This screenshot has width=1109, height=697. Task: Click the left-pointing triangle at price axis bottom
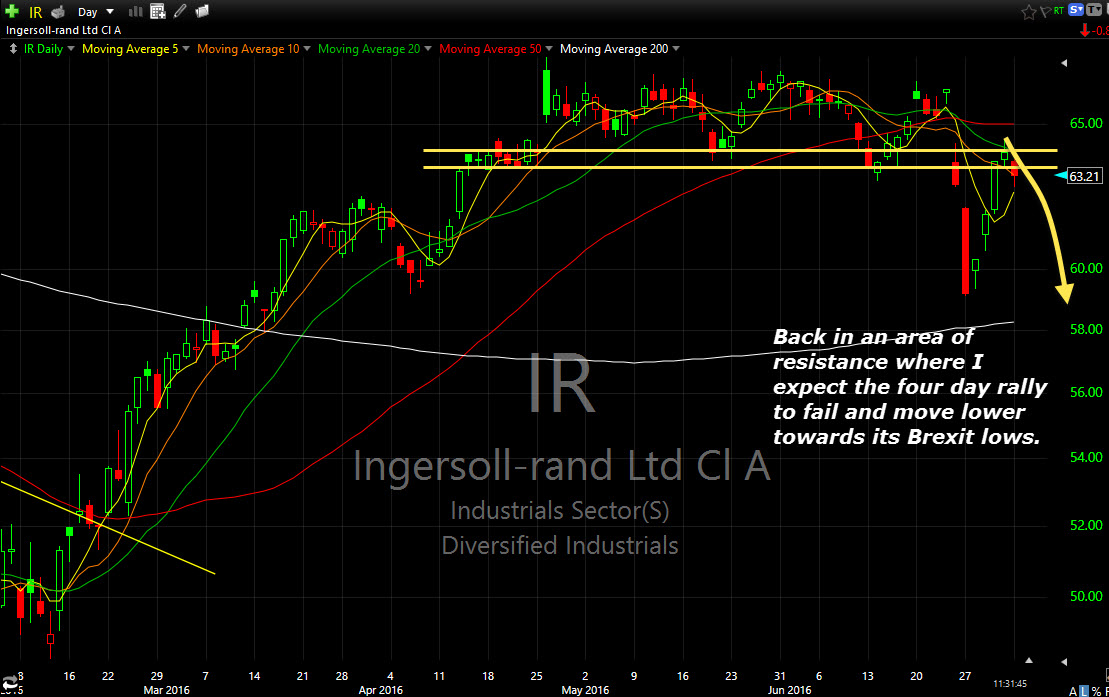(1064, 662)
